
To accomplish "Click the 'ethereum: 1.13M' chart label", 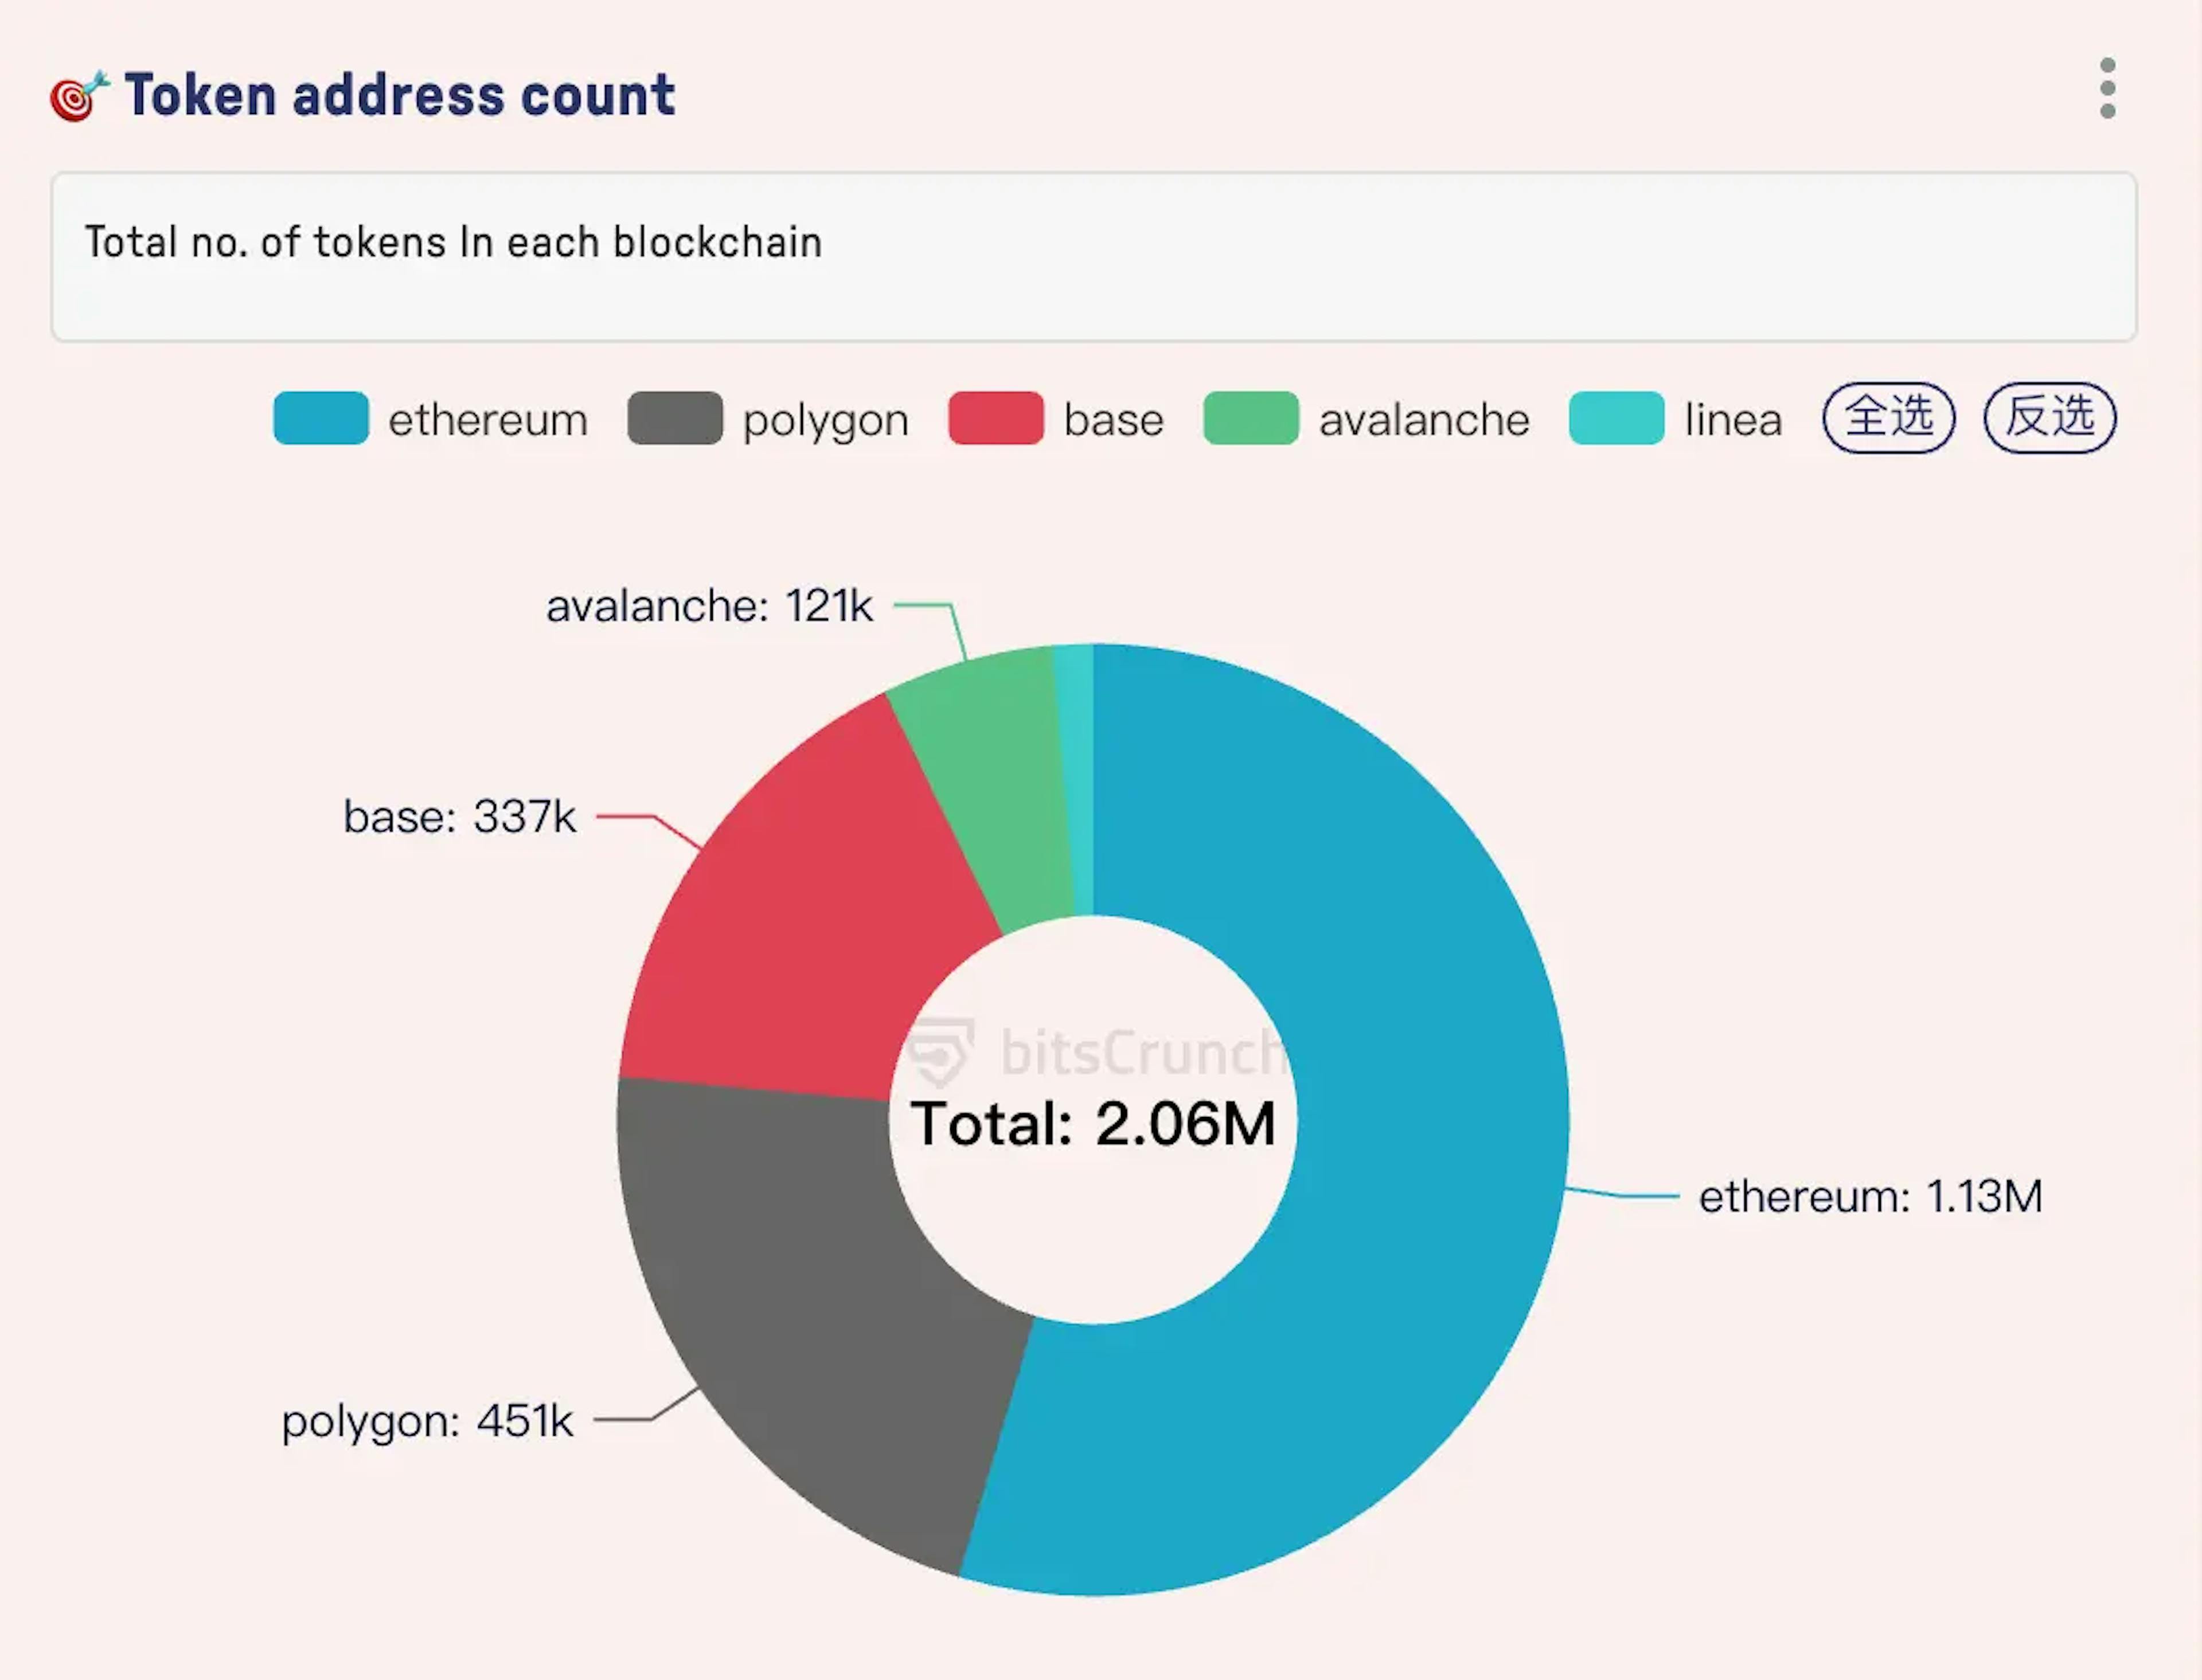I will click(1870, 1196).
